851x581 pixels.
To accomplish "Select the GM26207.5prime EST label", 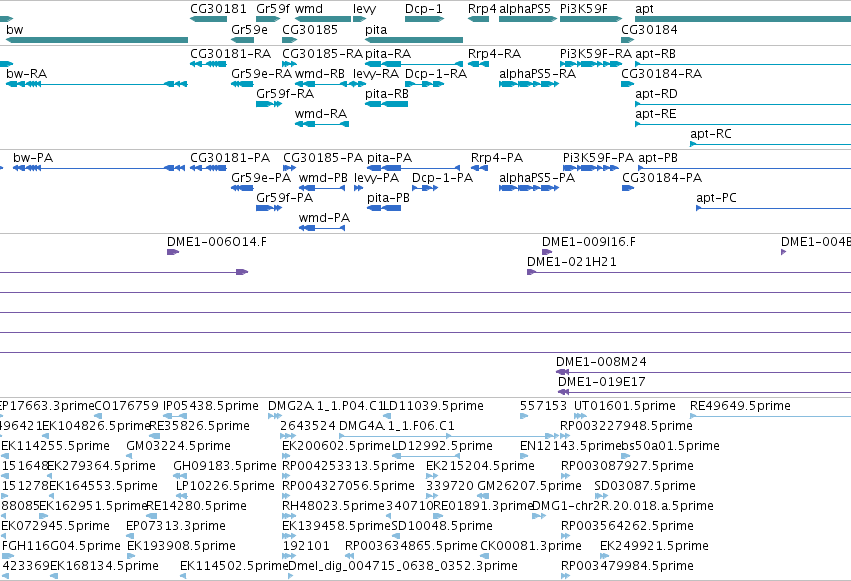I will [x=529, y=486].
